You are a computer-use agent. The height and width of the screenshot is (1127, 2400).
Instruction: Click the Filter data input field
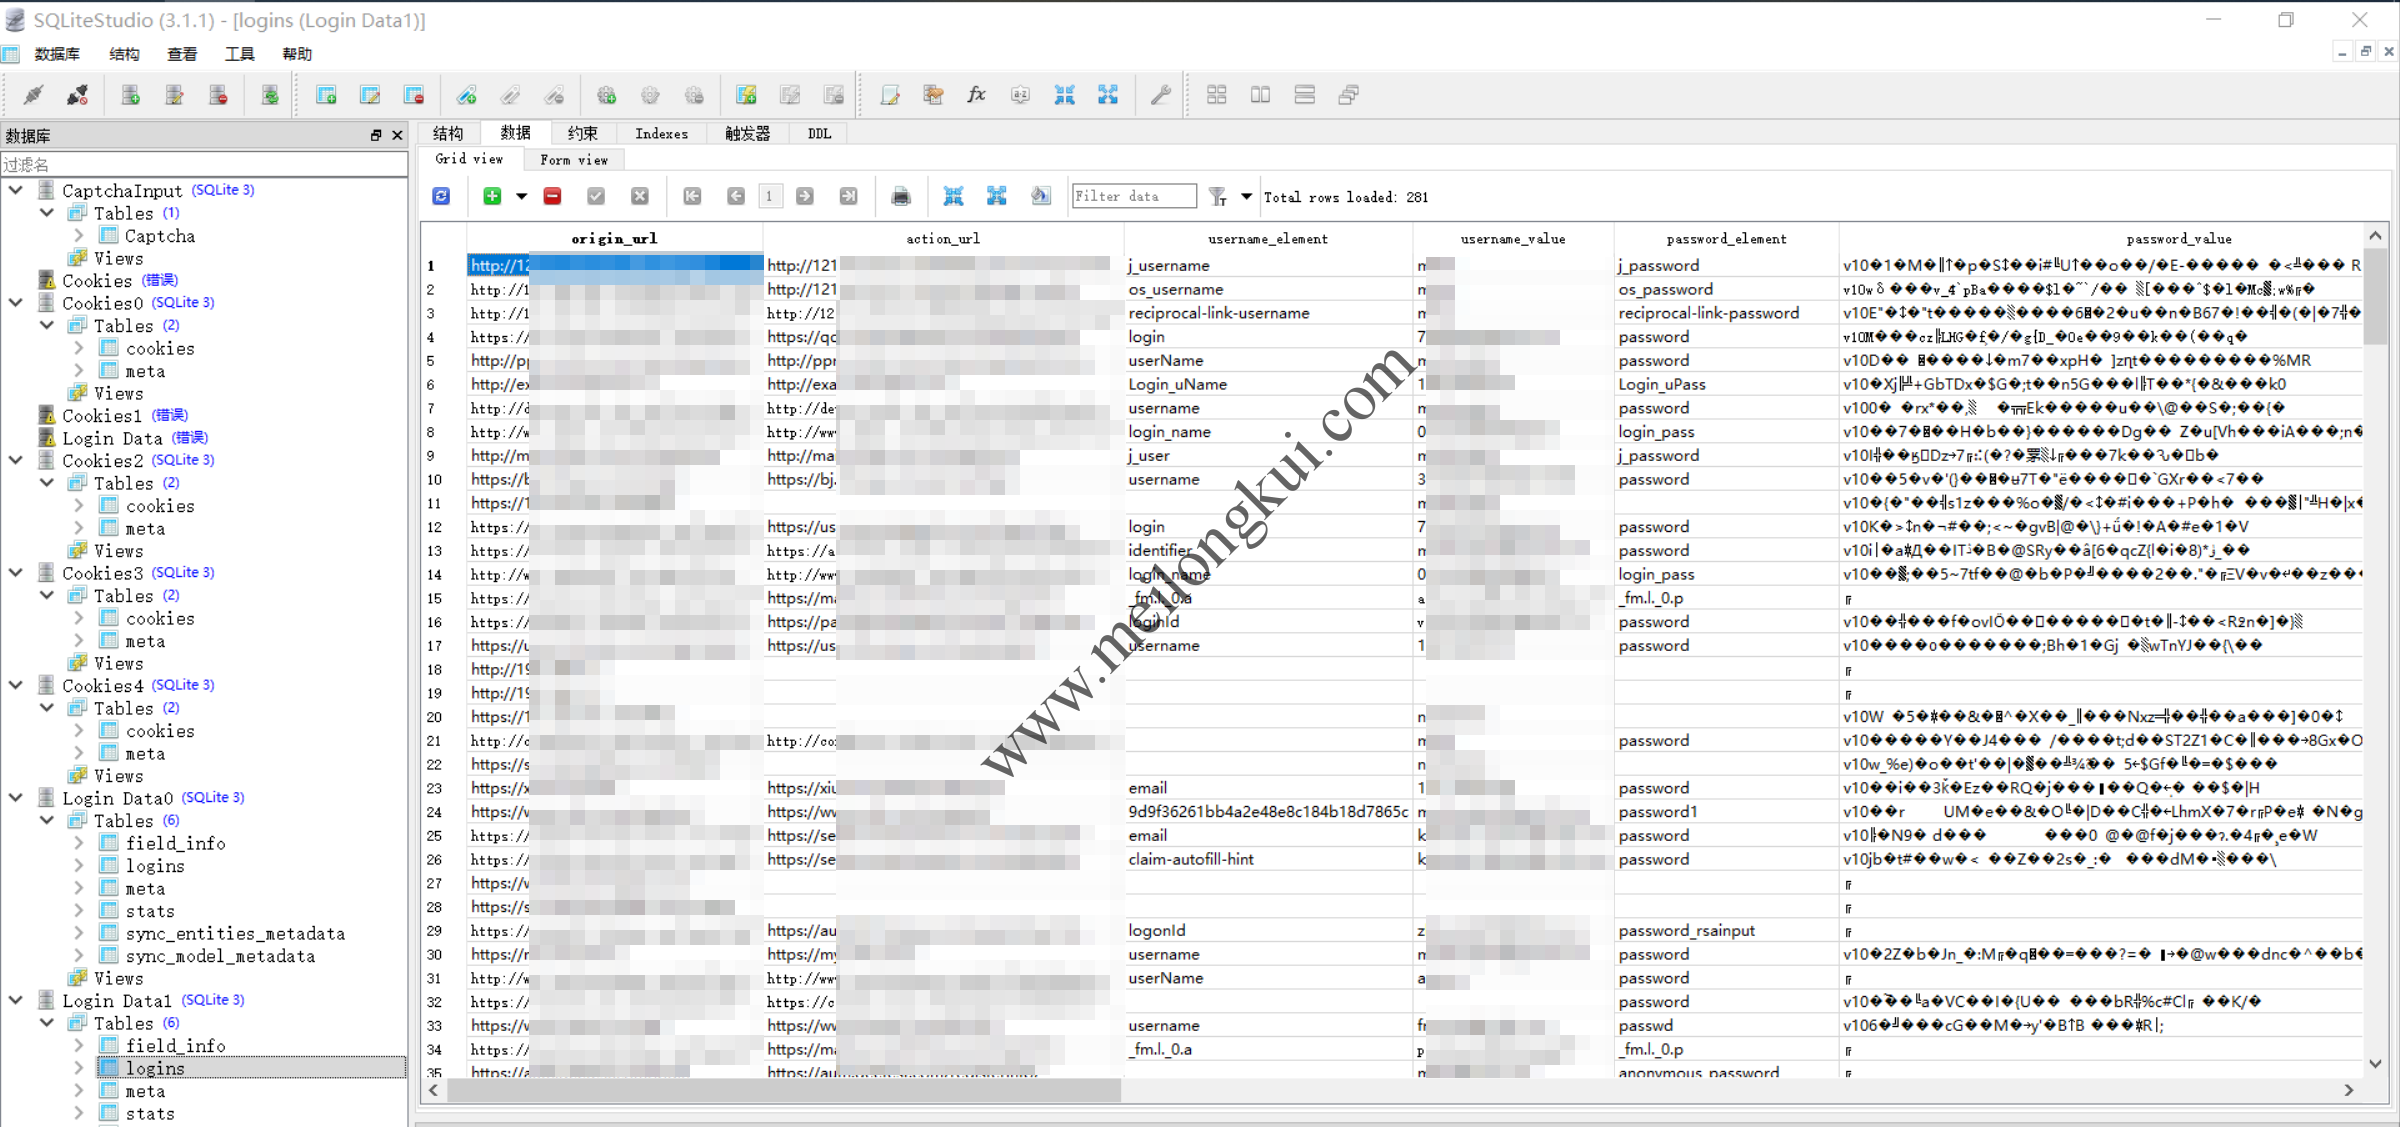tap(1133, 196)
